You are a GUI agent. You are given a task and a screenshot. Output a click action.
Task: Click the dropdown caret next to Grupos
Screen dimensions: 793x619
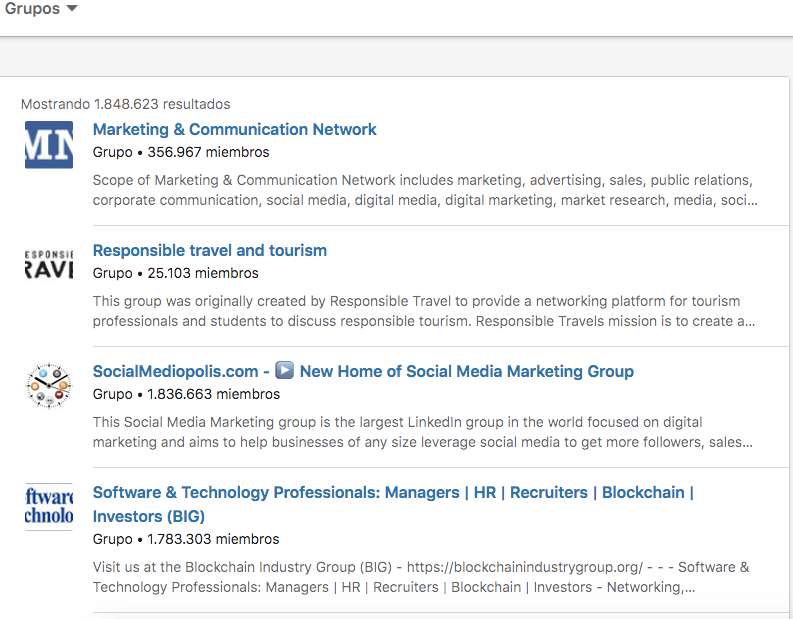[72, 9]
